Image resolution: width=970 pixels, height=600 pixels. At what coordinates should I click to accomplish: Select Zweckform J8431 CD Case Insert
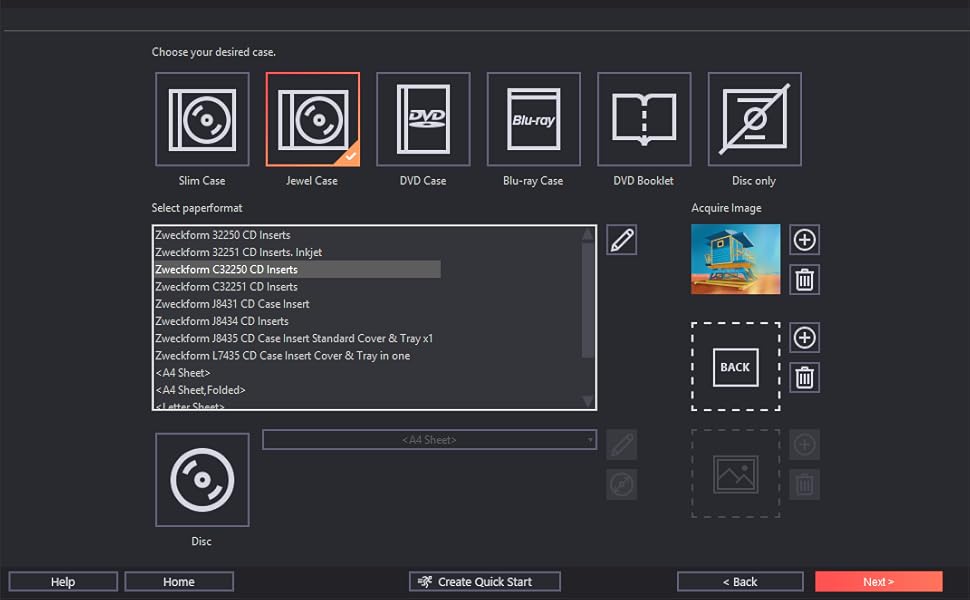[x=232, y=304]
